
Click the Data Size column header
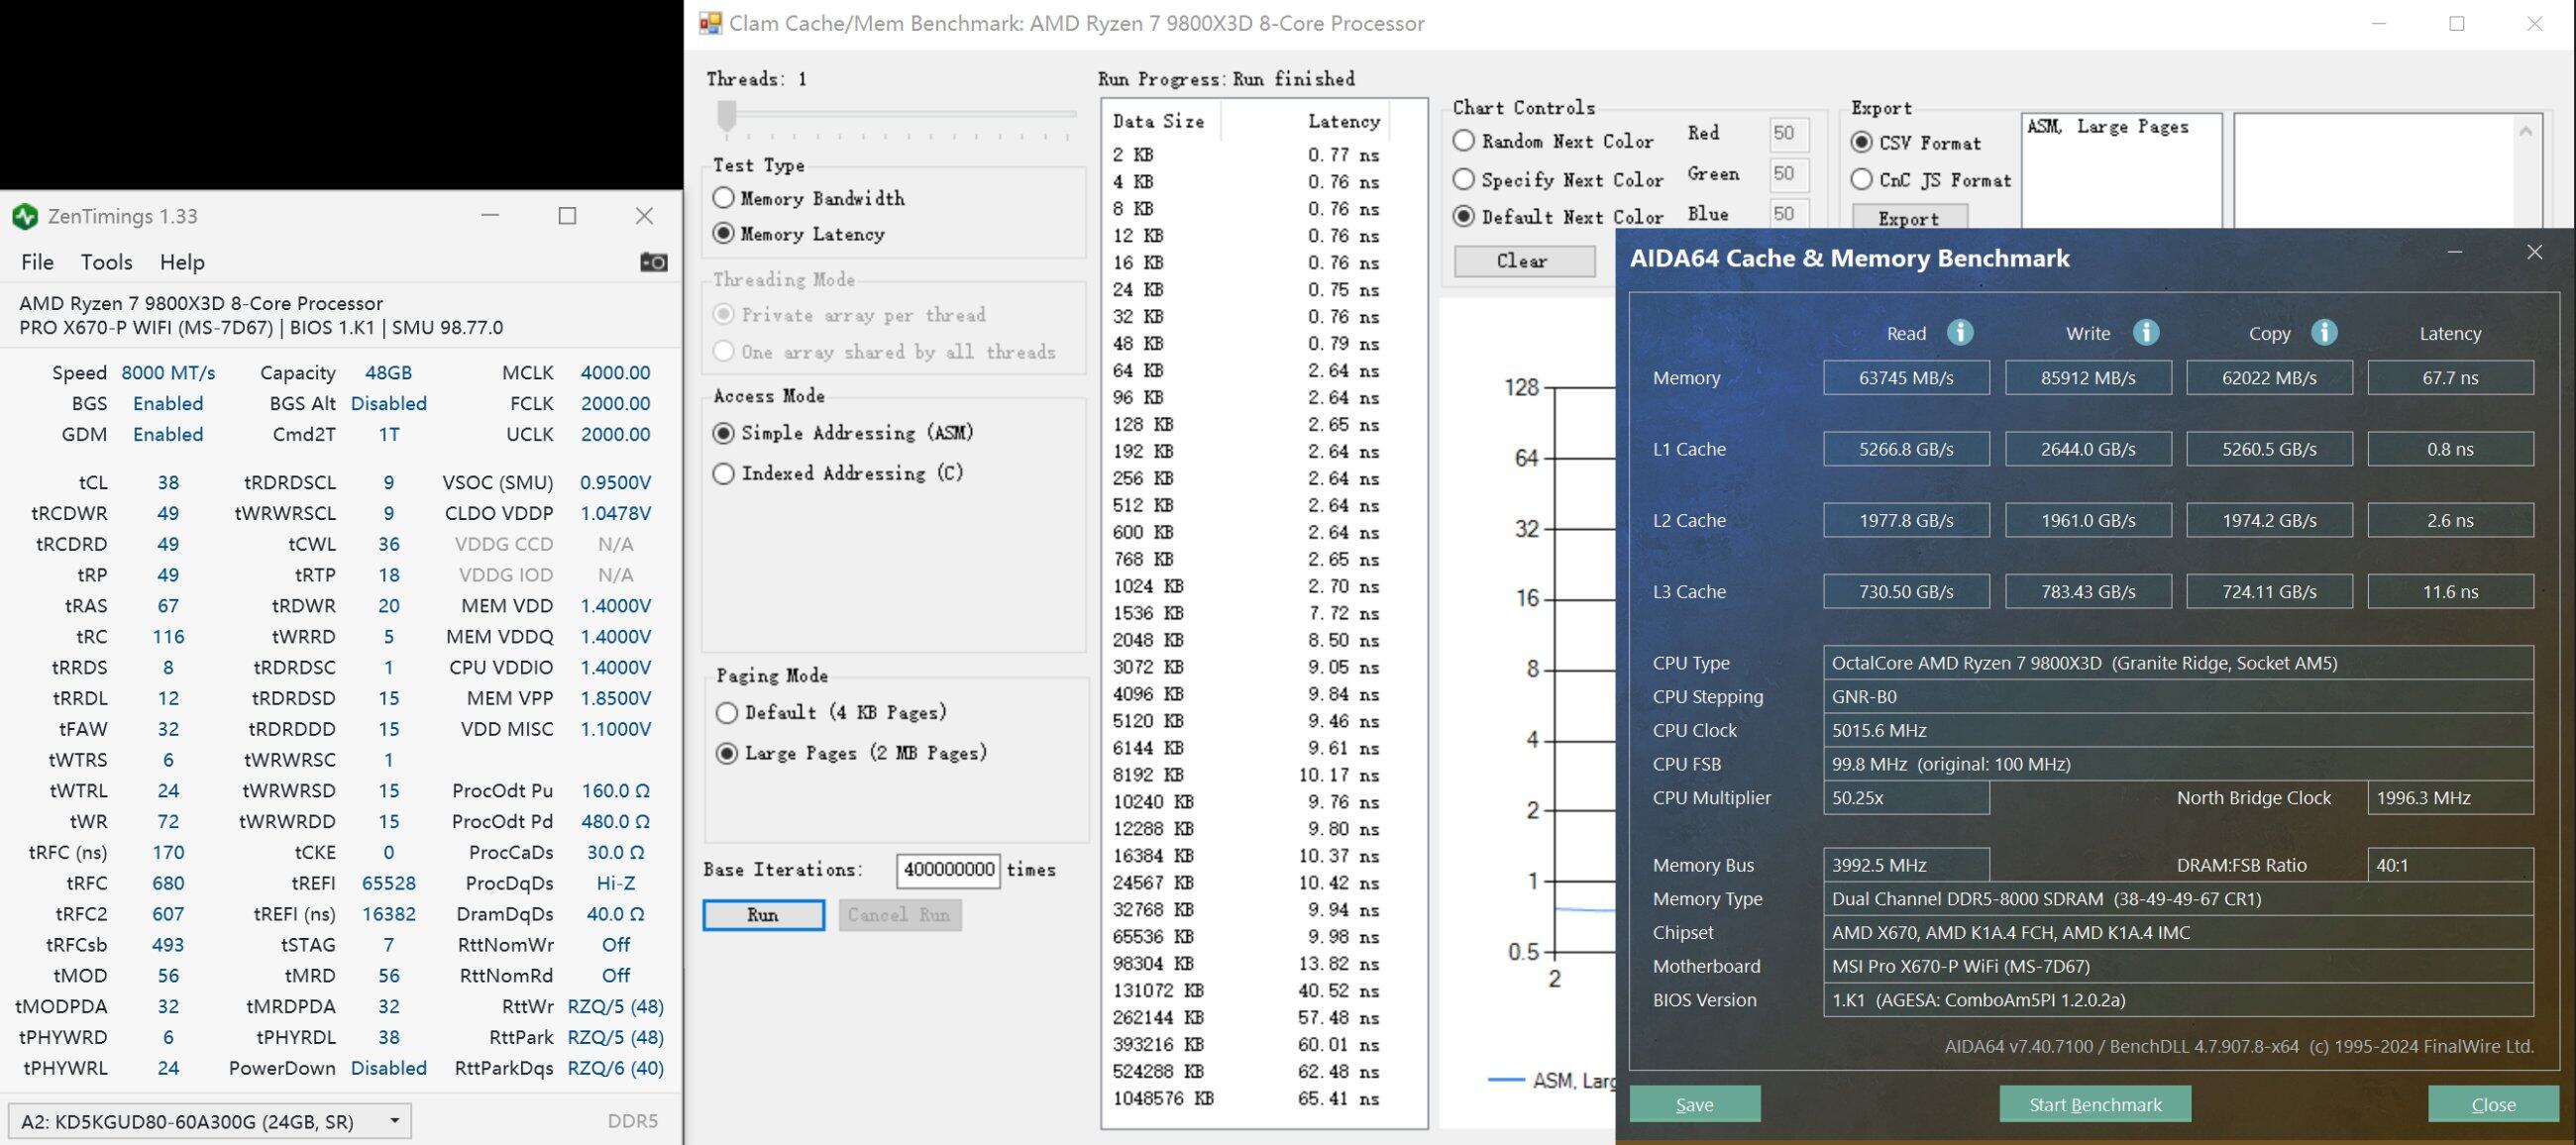click(1158, 121)
